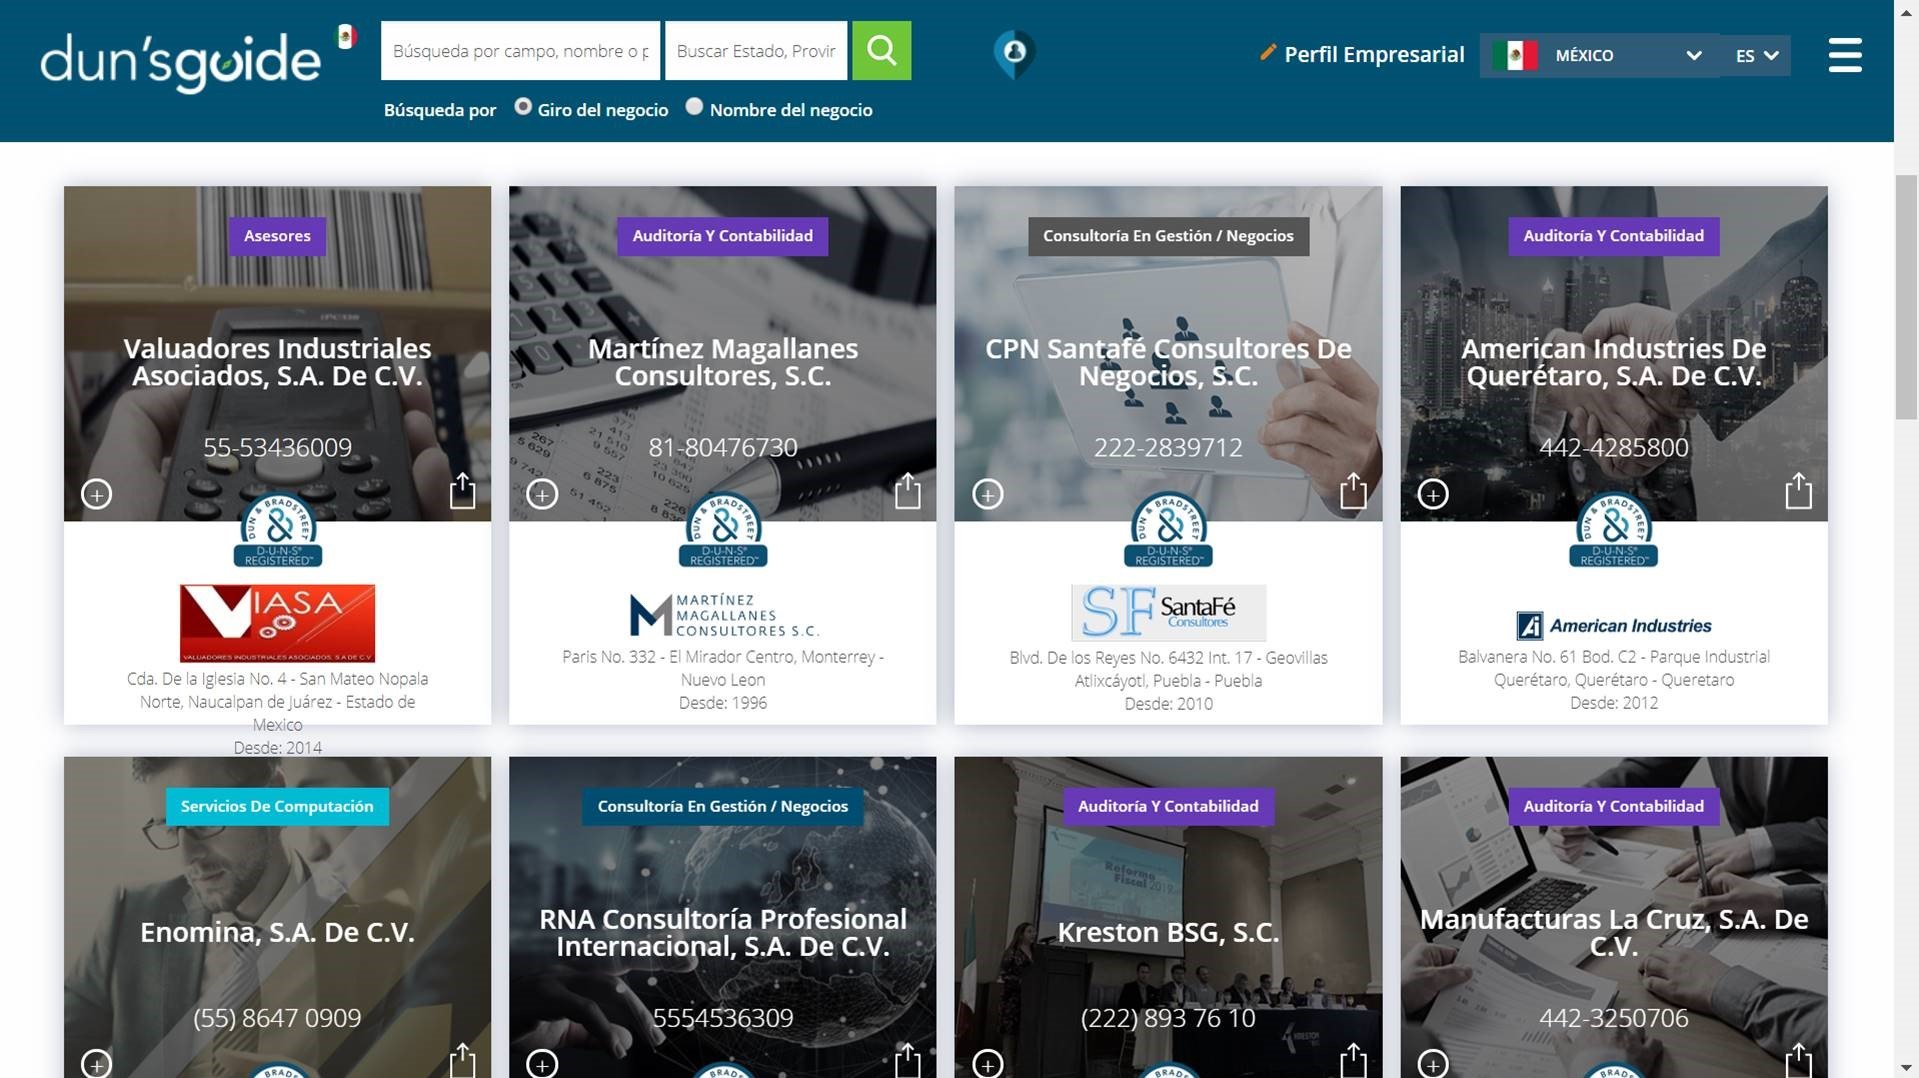Click the VIASA company logo

click(277, 623)
